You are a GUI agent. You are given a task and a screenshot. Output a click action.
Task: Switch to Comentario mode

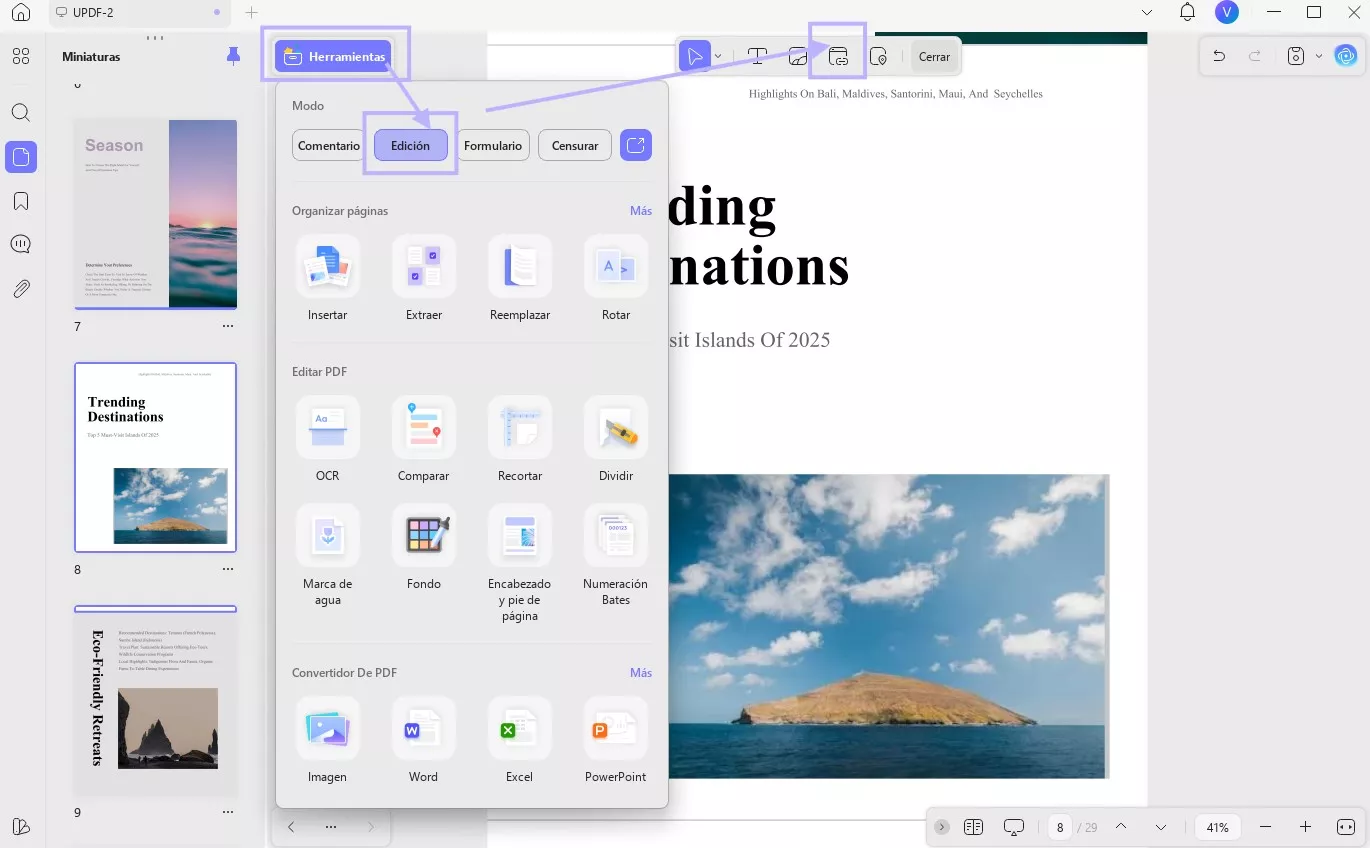coord(329,145)
